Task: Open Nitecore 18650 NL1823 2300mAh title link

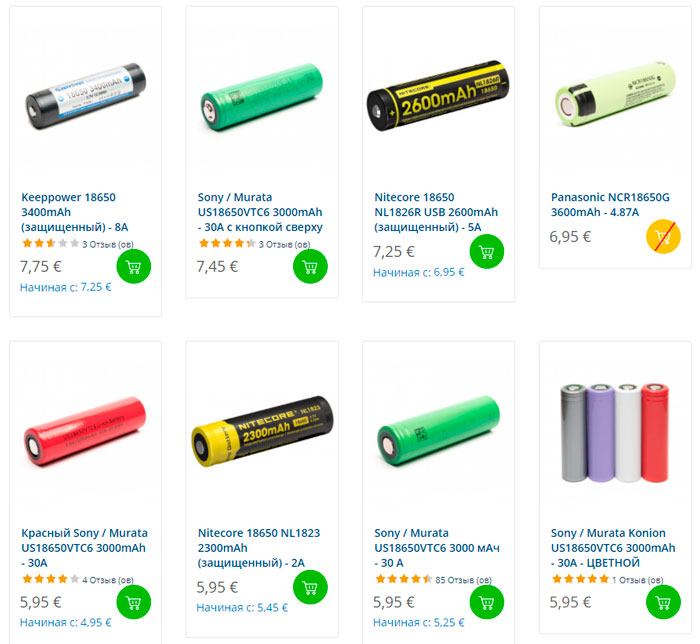Action: (x=259, y=548)
